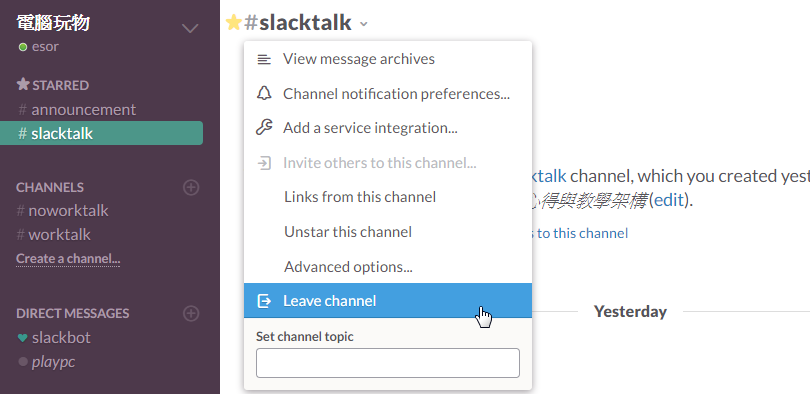The image size is (810, 394).
Task: Click the slackbot heart presence icon
Action: [x=22, y=338]
